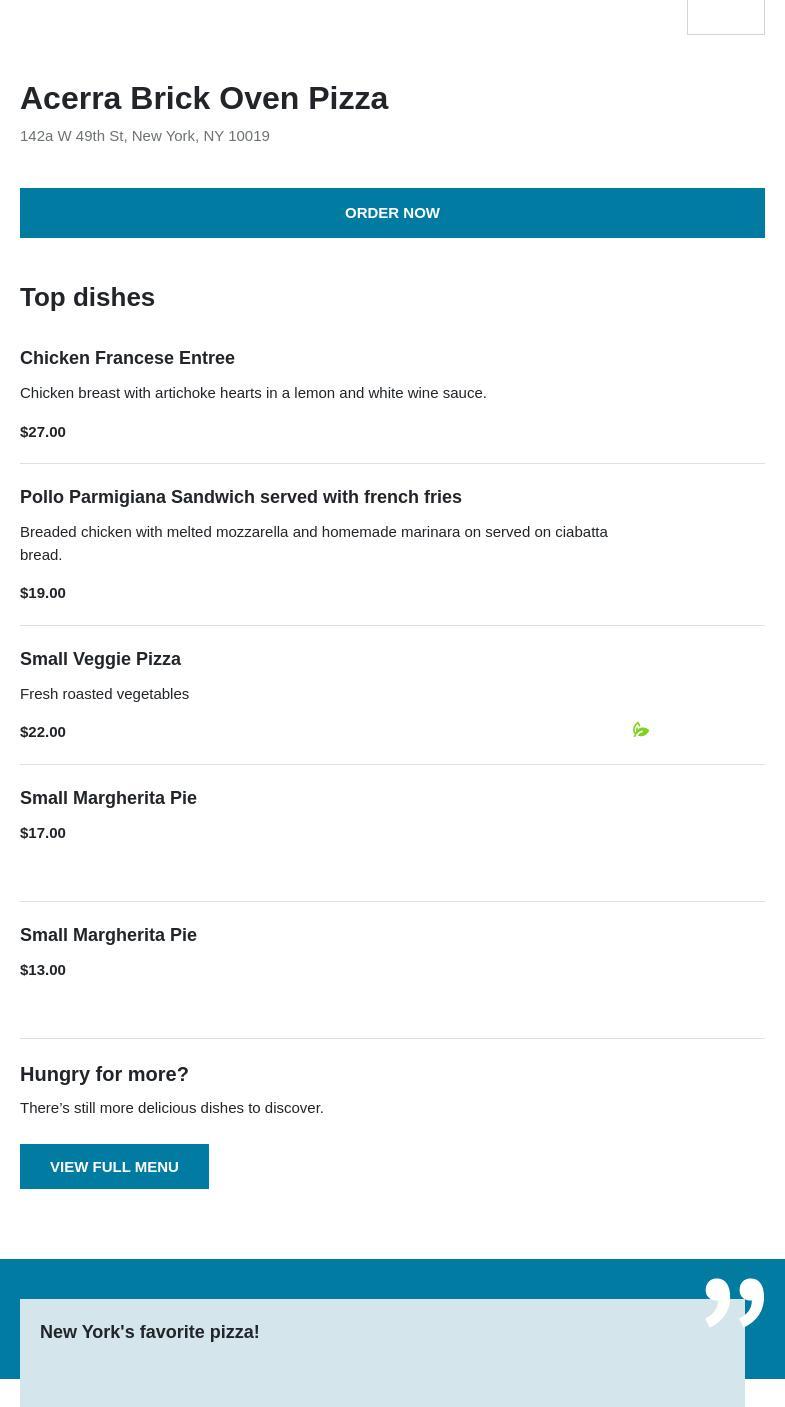This screenshot has height=1407, width=785.
Task: Click the Hungry for more? heading
Action: pyautogui.click(x=104, y=1074)
